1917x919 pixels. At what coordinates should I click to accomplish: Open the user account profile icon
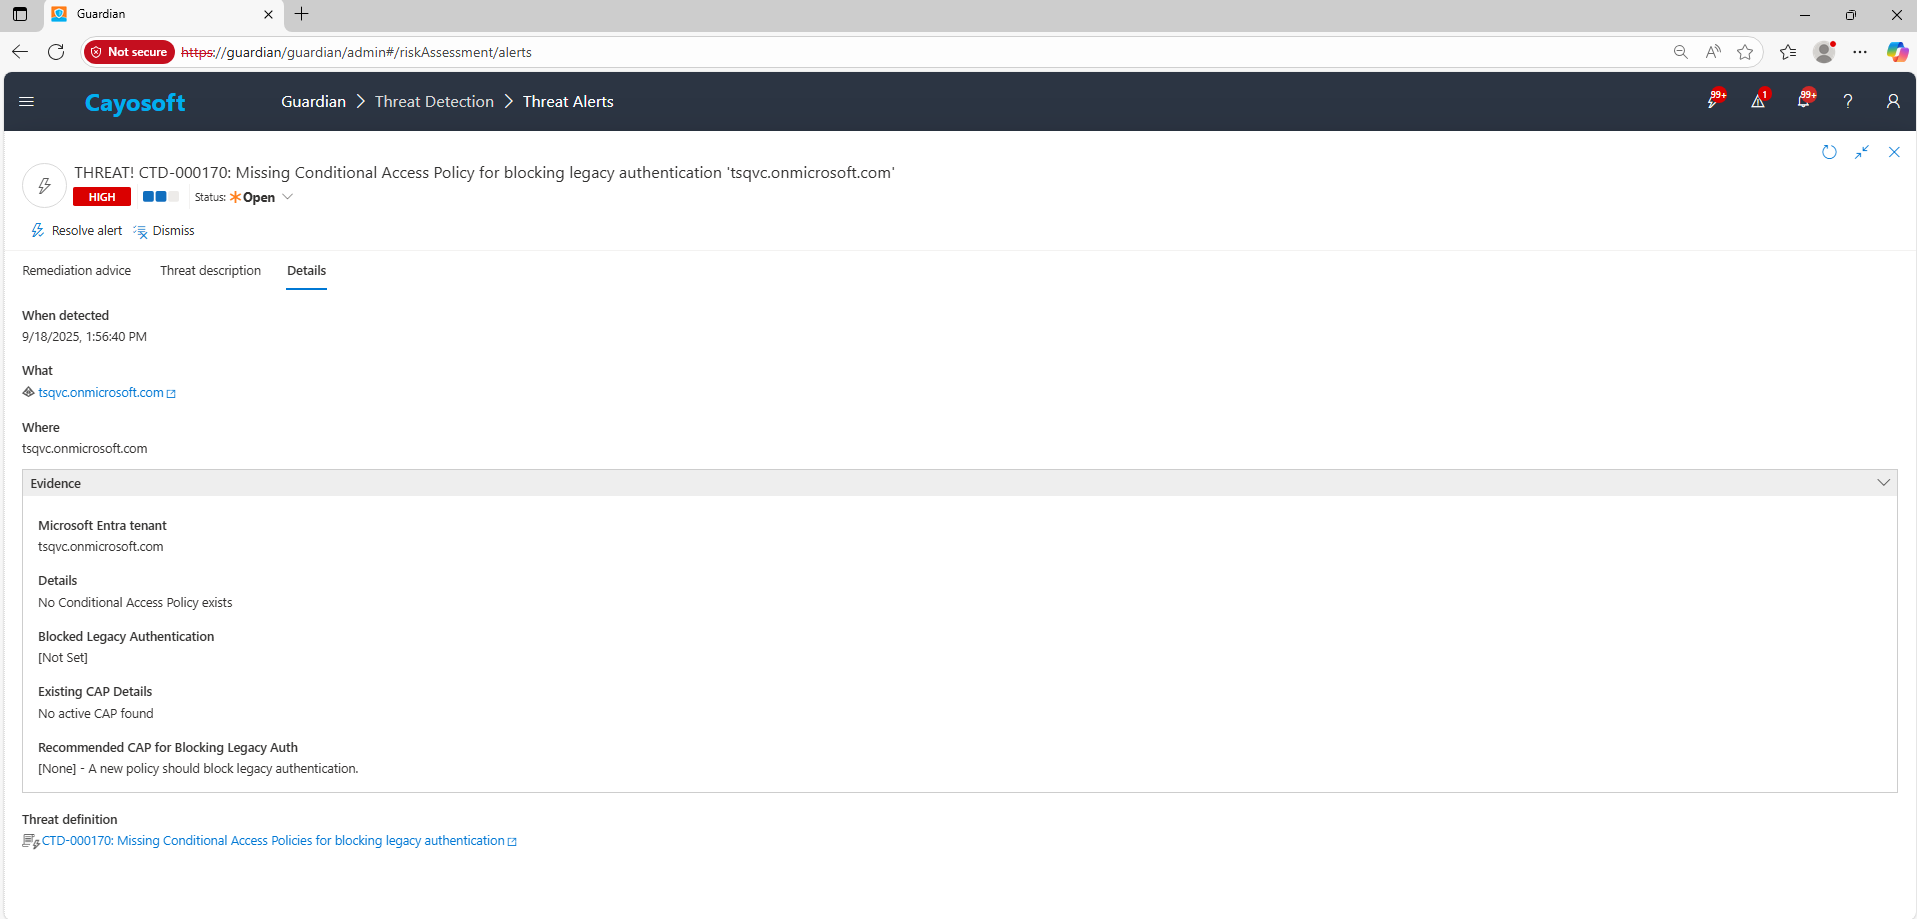(x=1893, y=101)
